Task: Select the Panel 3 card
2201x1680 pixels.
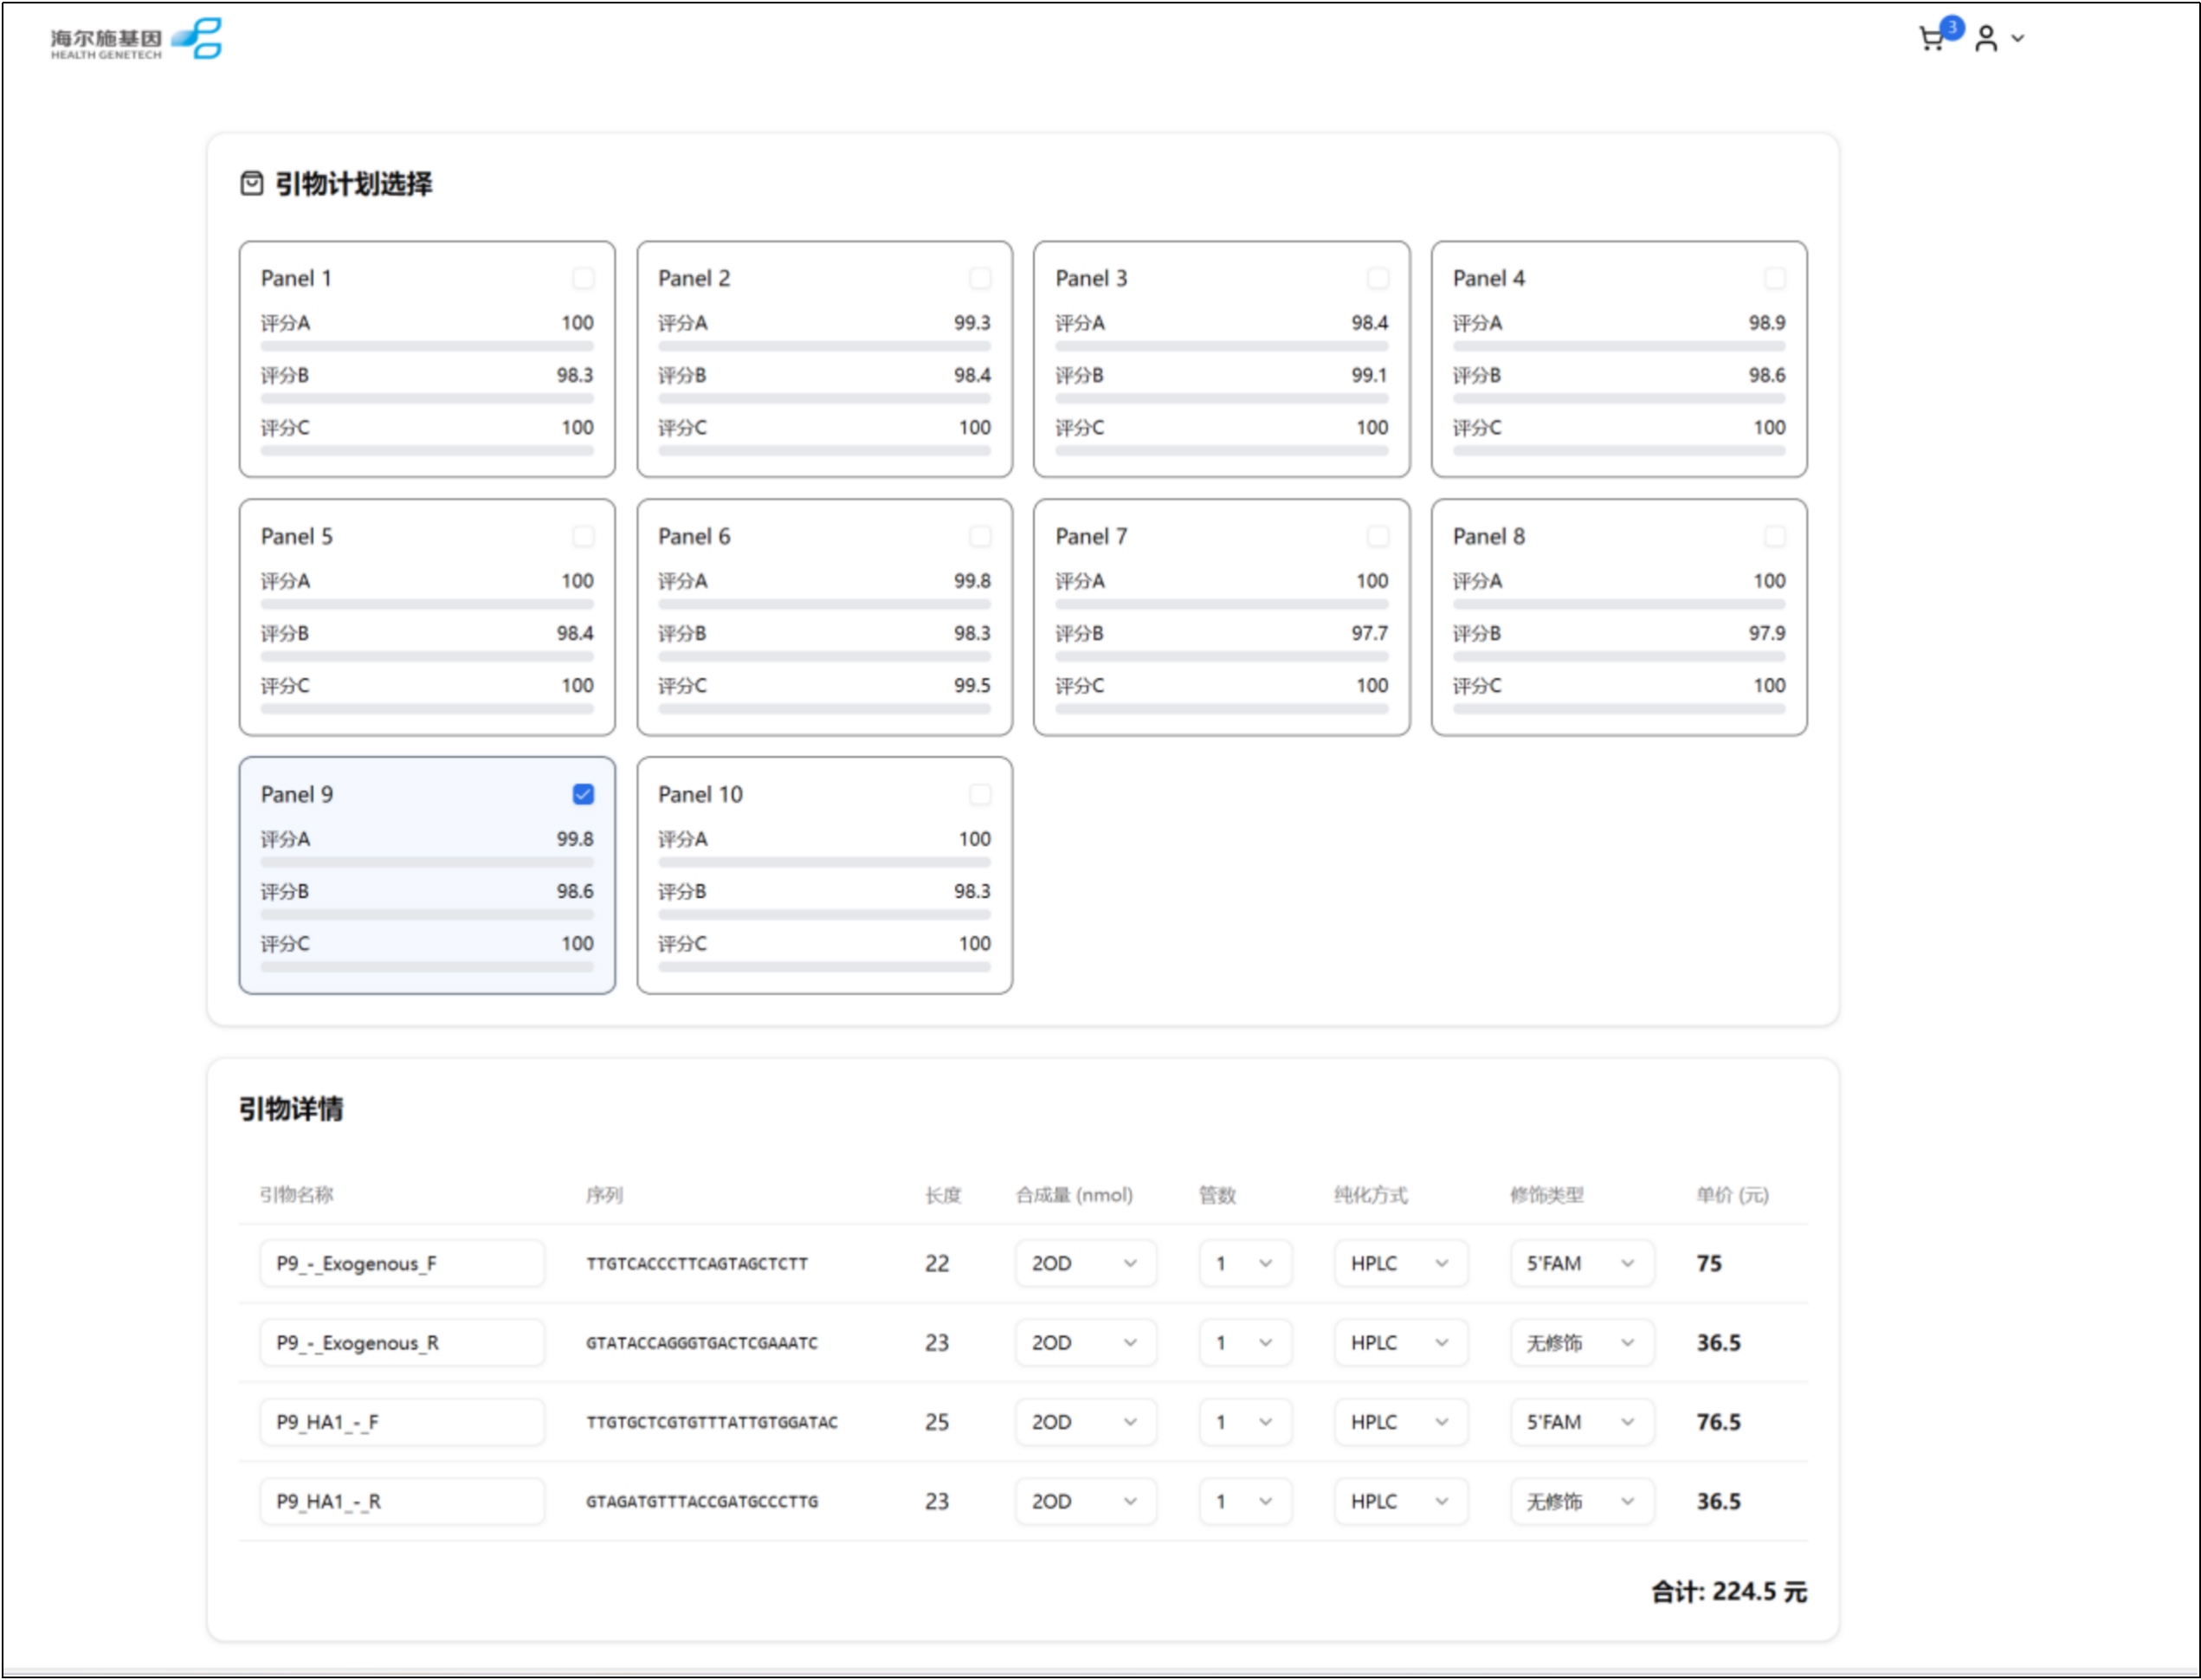Action: tap(1221, 359)
